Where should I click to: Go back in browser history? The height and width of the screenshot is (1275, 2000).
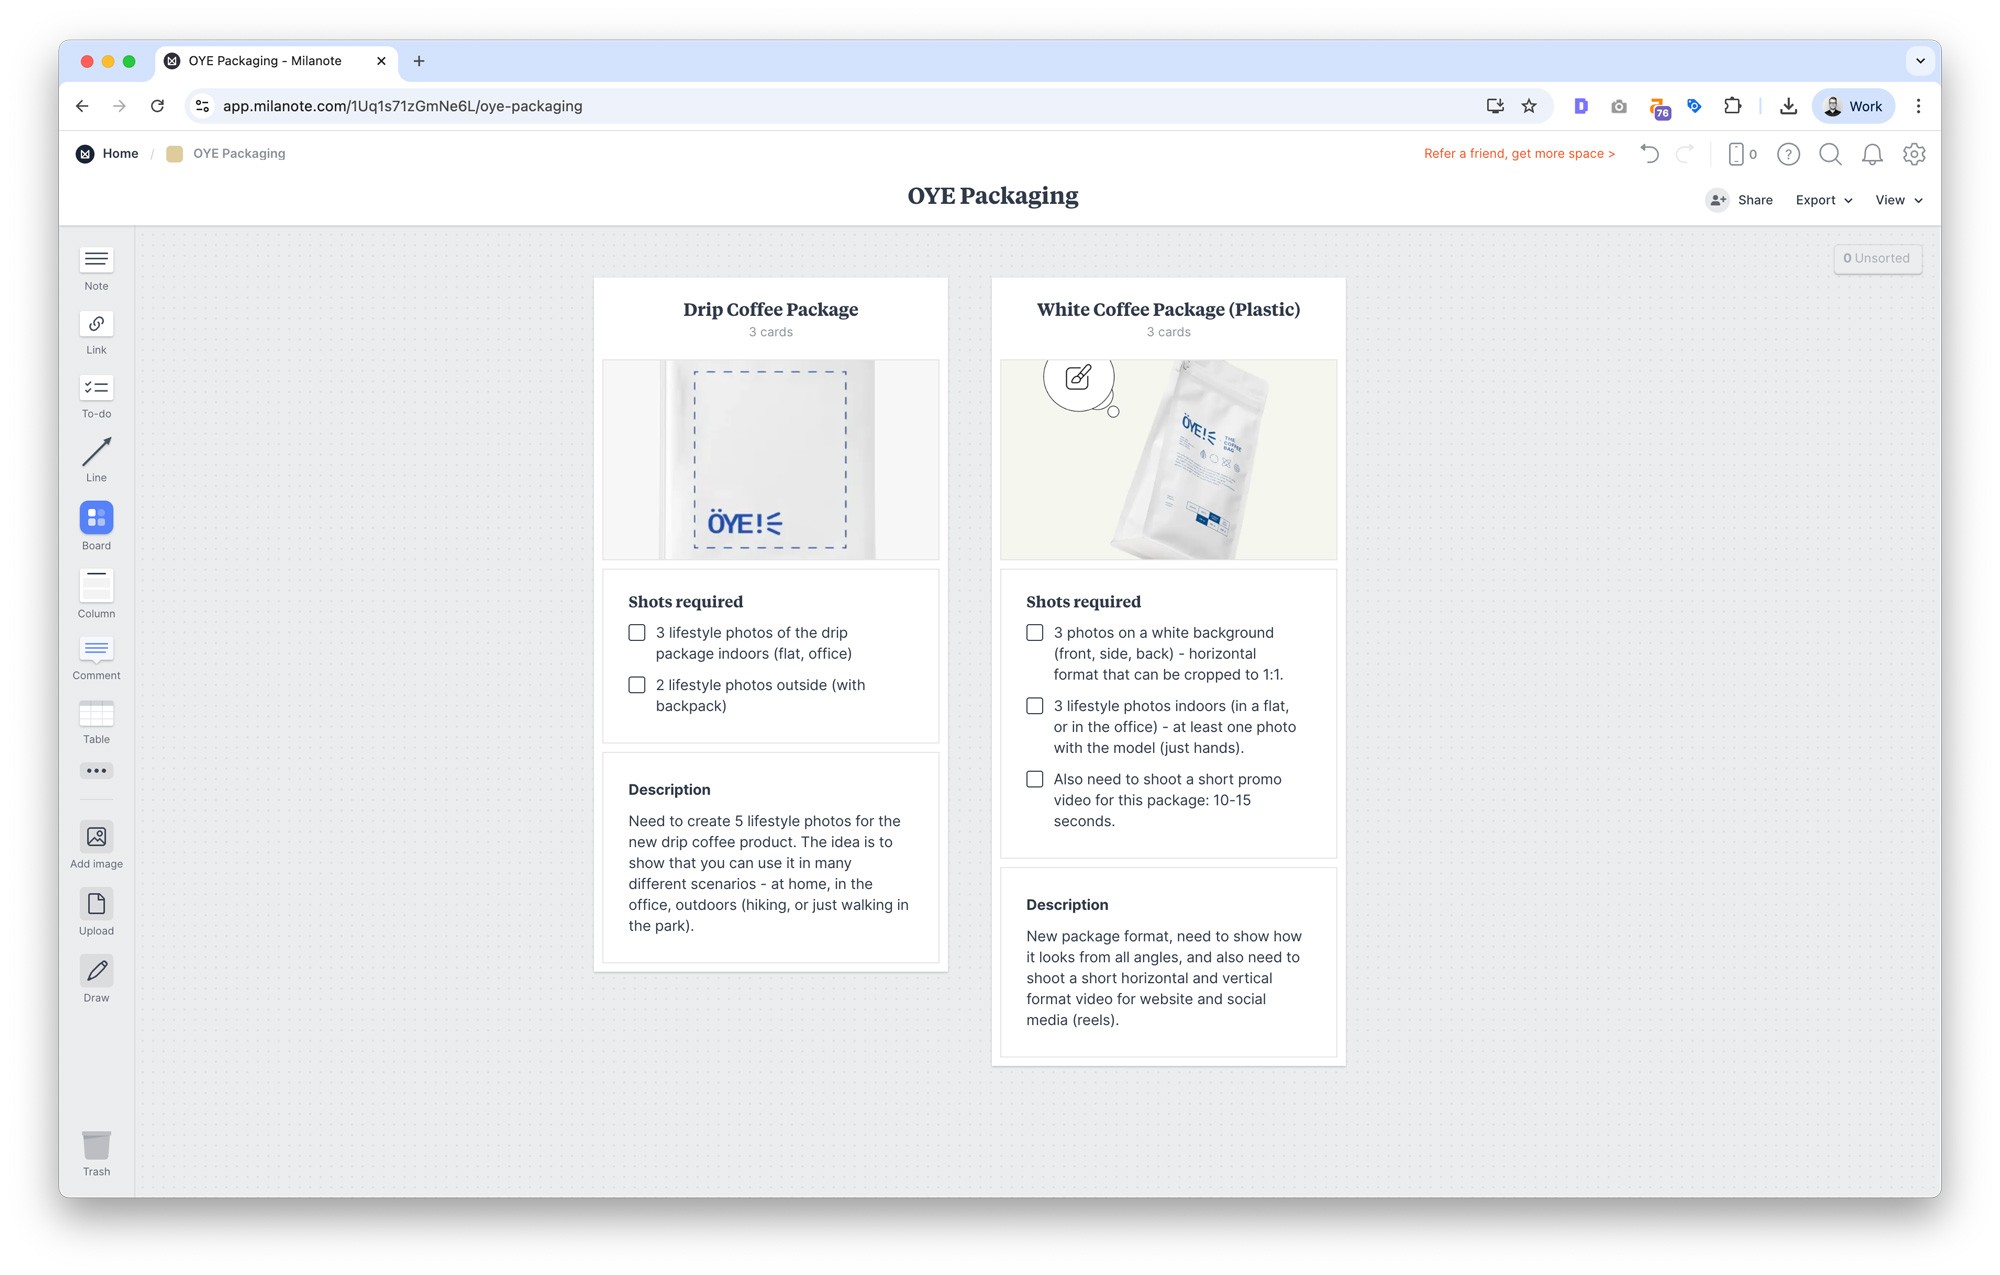click(x=82, y=106)
